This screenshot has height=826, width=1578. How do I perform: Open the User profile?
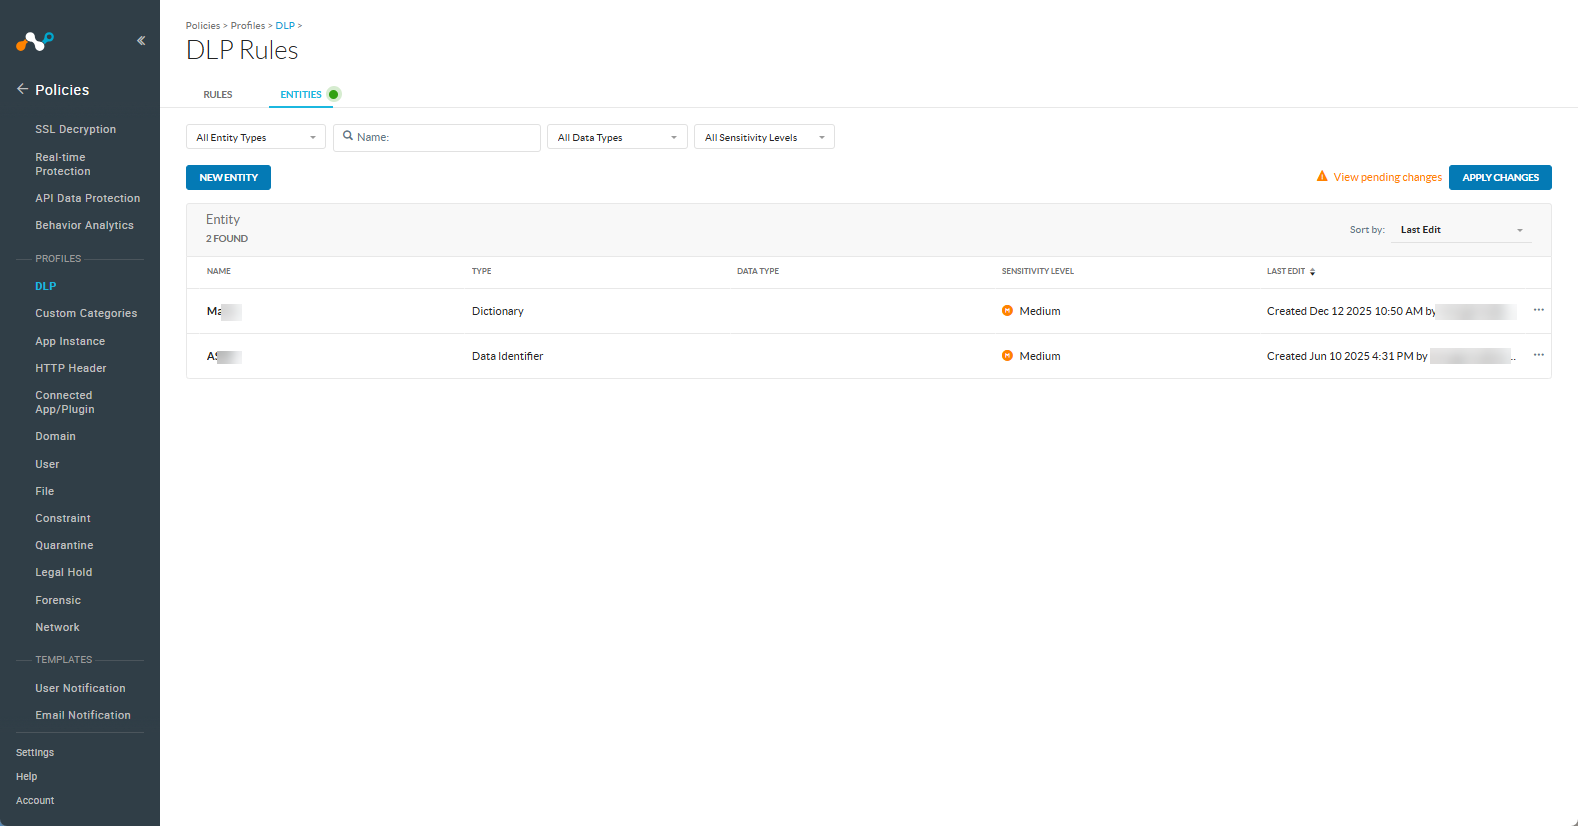point(47,464)
